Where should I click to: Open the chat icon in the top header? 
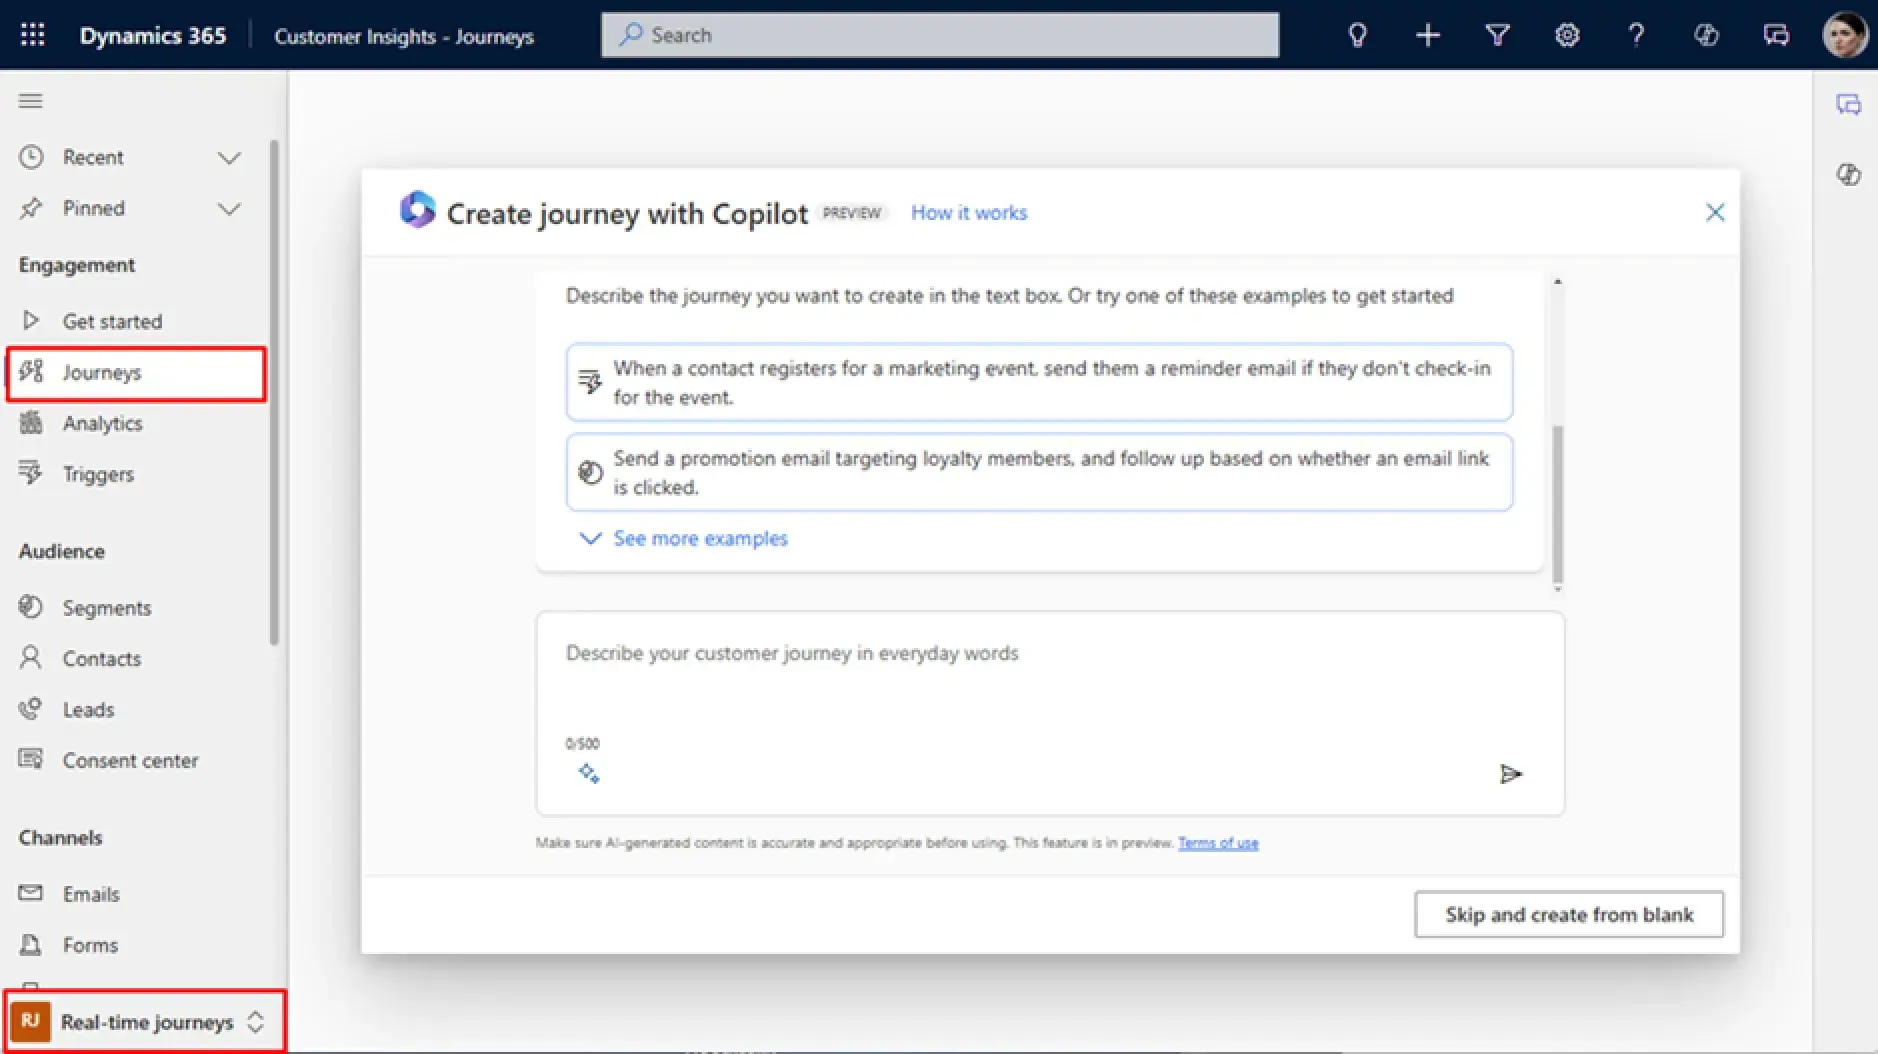[x=1776, y=35]
